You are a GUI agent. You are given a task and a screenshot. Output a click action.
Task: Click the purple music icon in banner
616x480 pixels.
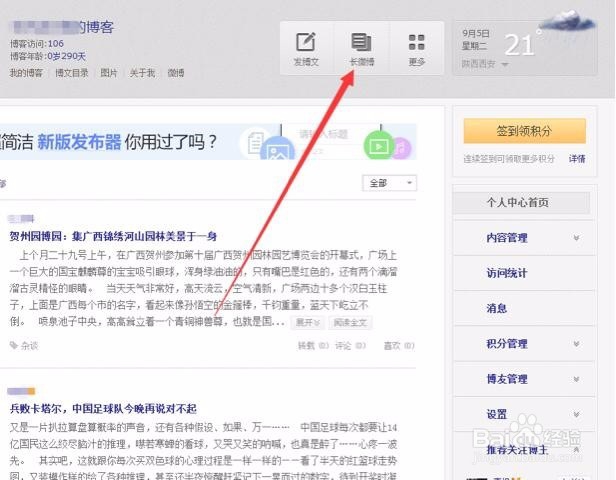coord(402,148)
